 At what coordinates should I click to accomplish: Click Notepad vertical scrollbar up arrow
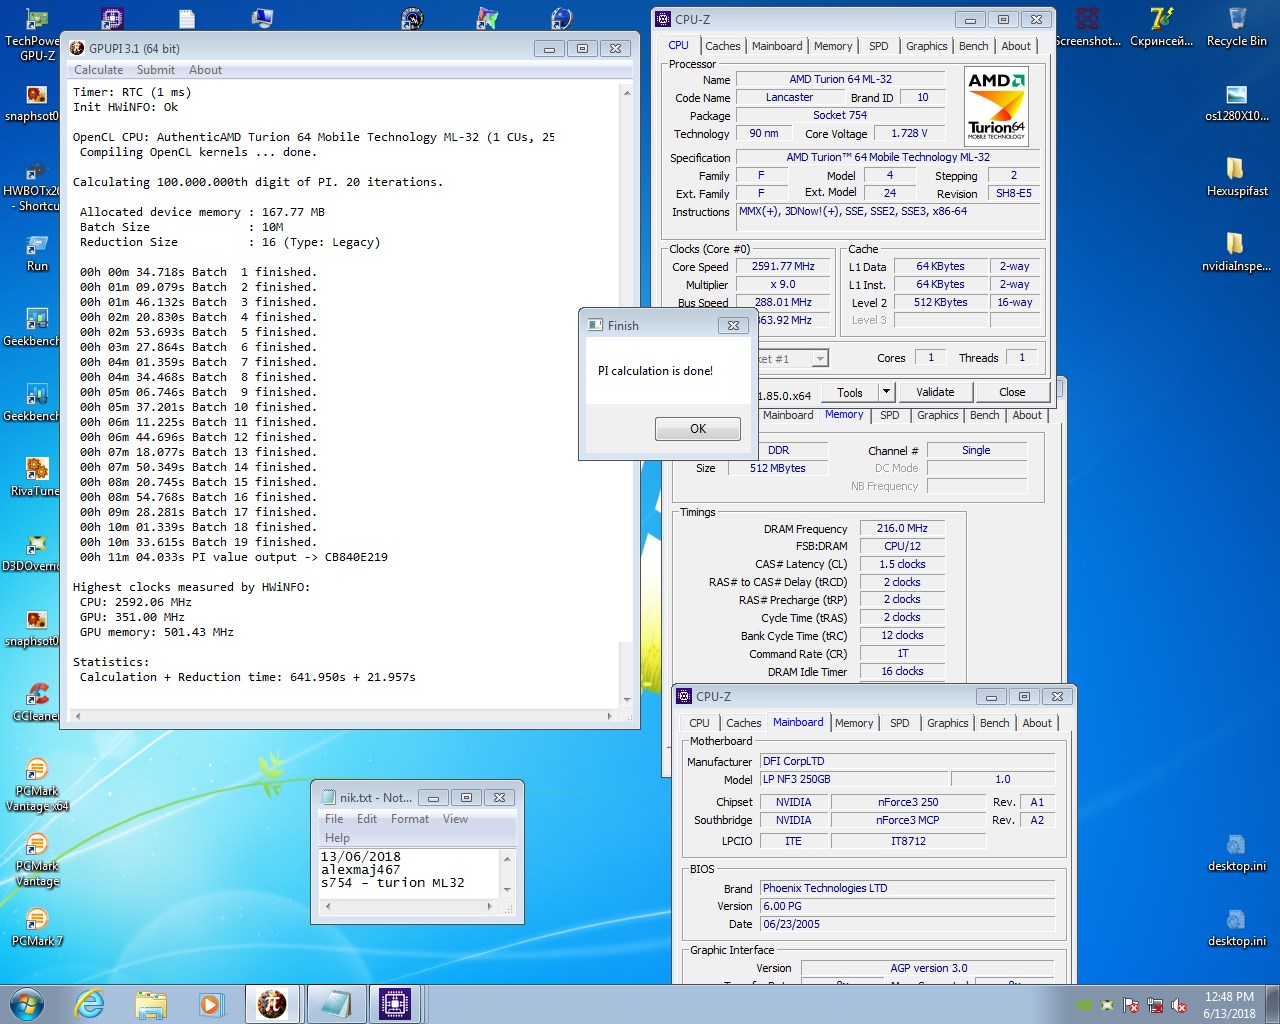coord(507,858)
